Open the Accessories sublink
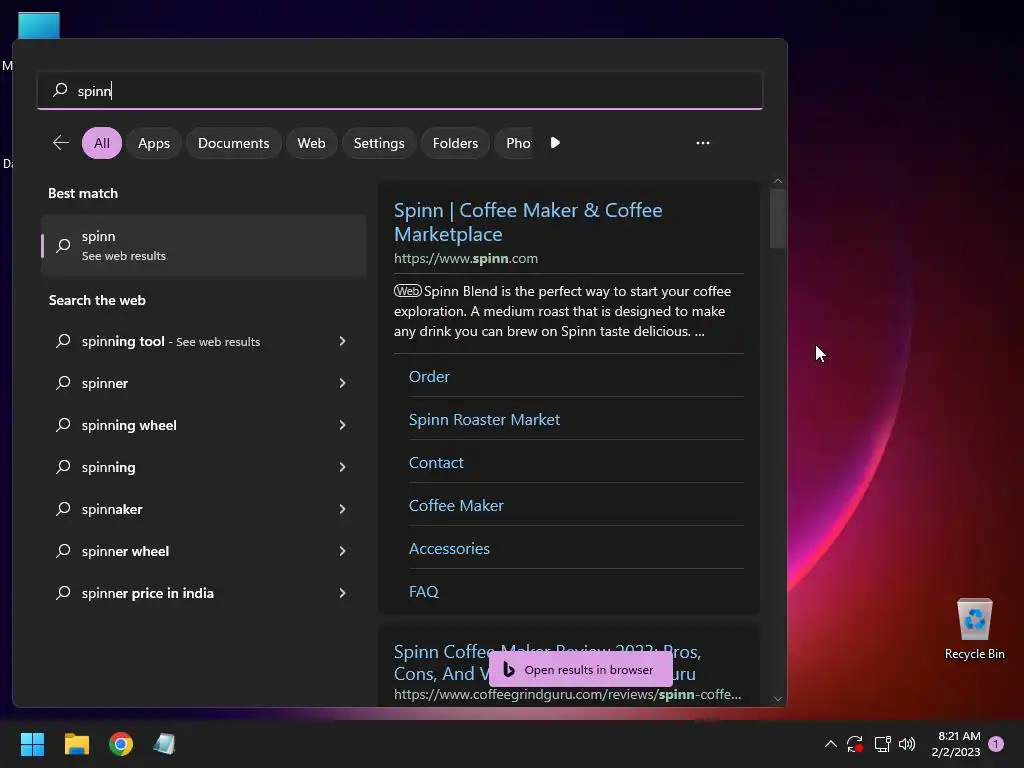 449,549
